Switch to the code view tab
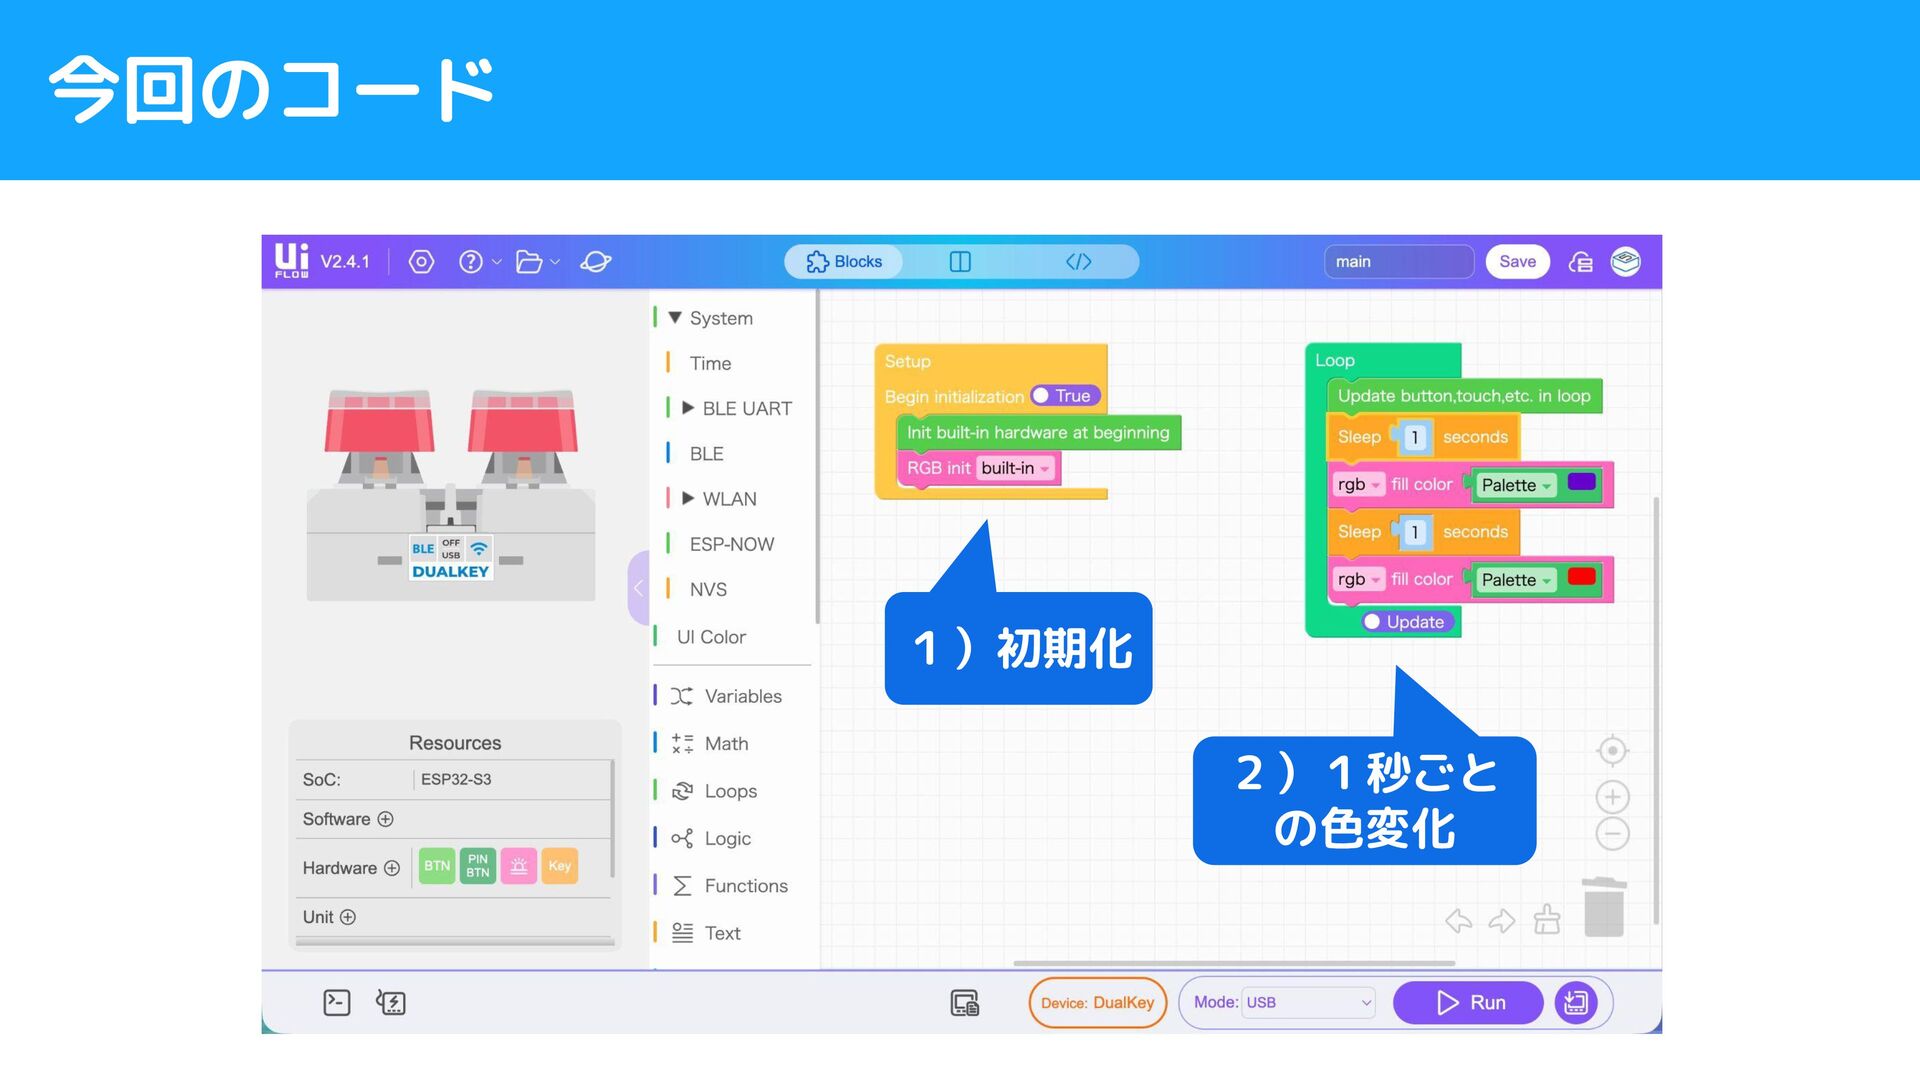The height and width of the screenshot is (1081, 1920). click(x=1078, y=262)
